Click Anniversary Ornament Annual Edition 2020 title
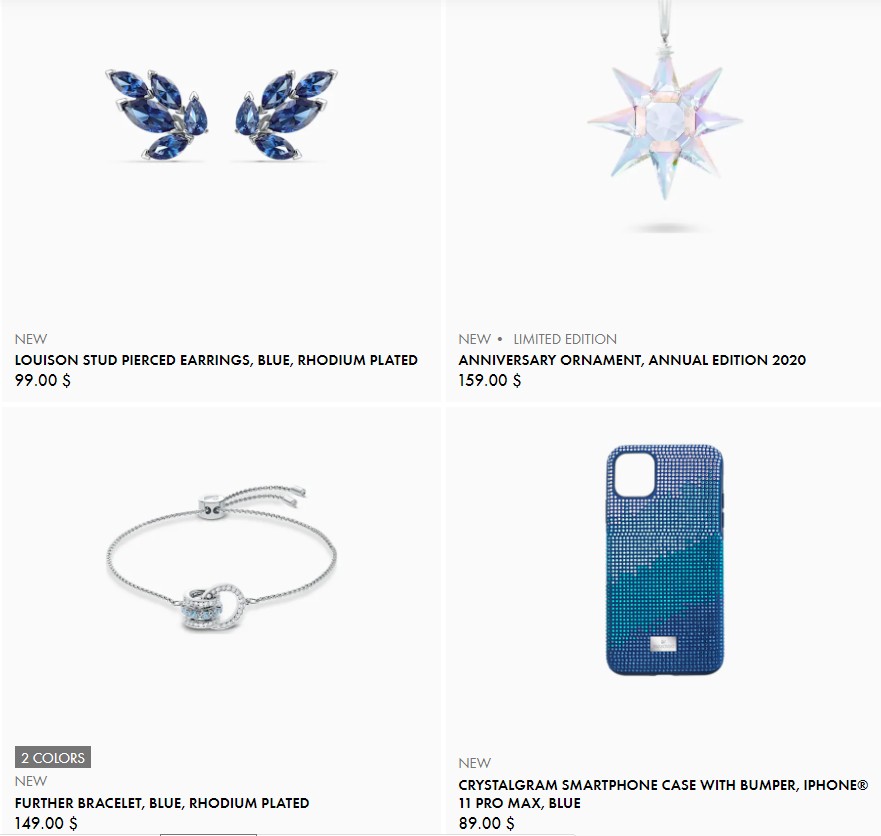This screenshot has height=836, width=881. click(x=632, y=360)
